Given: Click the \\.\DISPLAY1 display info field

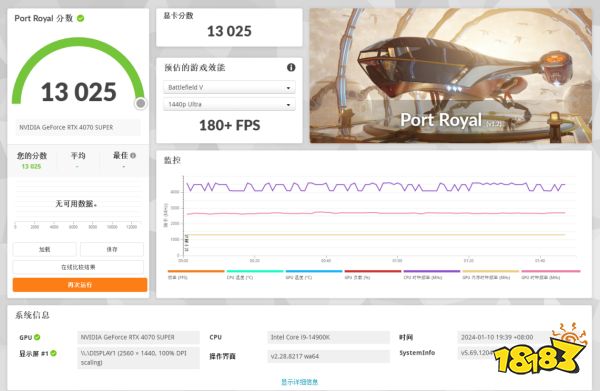Looking at the screenshot, I should click(x=139, y=358).
